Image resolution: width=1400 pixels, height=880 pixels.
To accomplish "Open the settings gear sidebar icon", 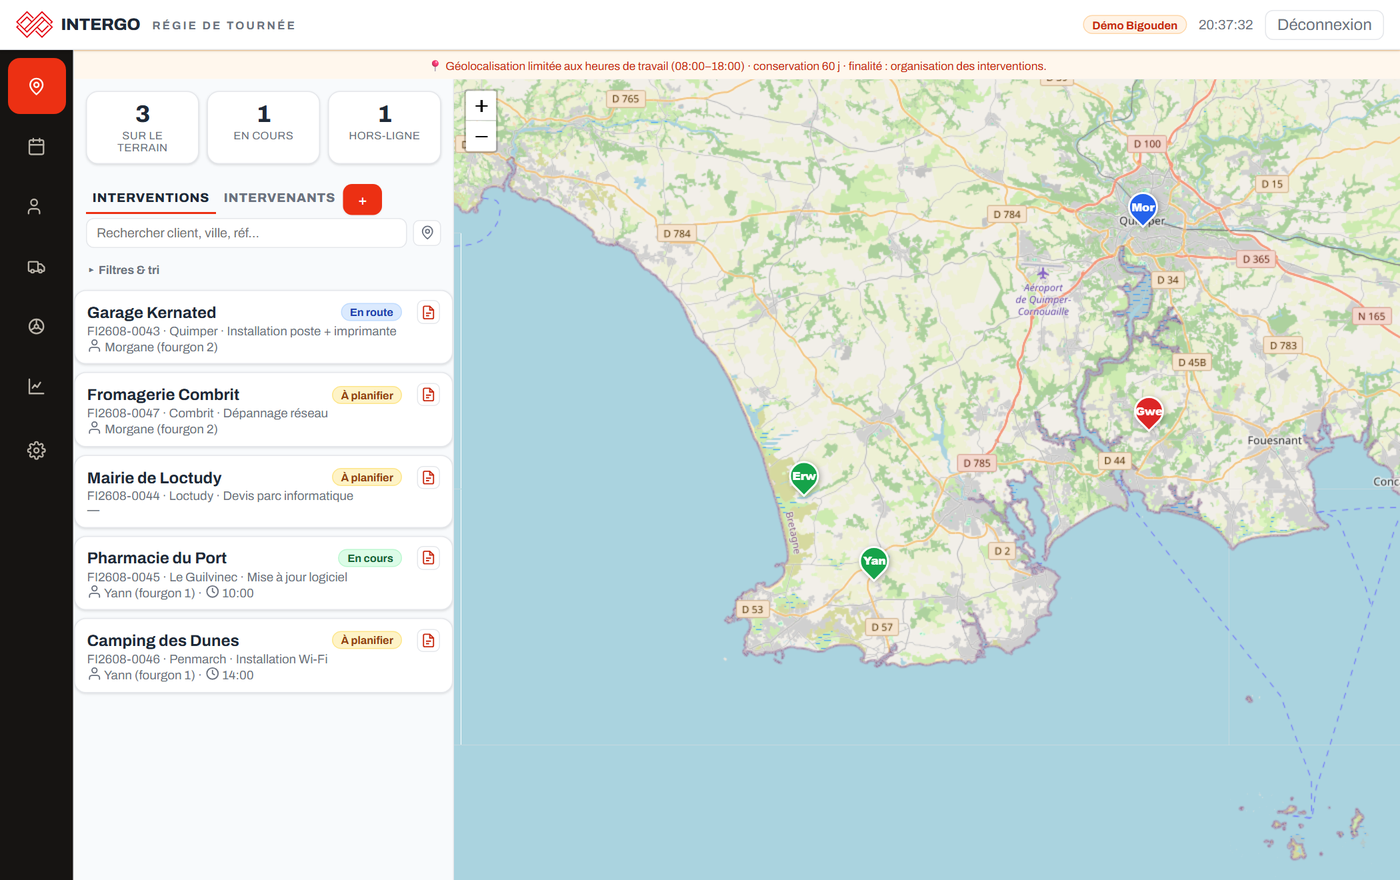I will (37, 450).
